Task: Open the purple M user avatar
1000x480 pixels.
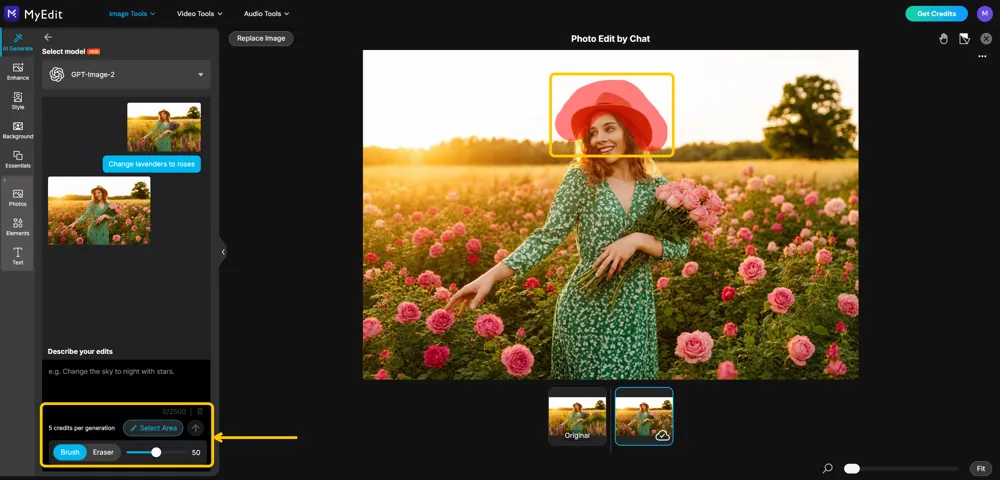Action: (x=985, y=13)
